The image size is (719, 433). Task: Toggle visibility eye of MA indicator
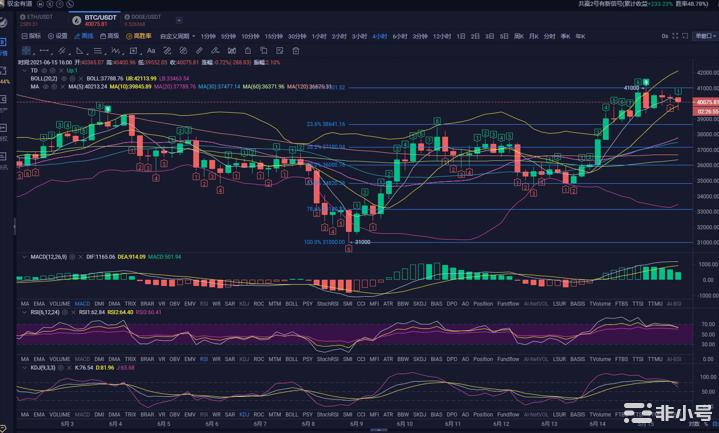pyautogui.click(x=45, y=86)
